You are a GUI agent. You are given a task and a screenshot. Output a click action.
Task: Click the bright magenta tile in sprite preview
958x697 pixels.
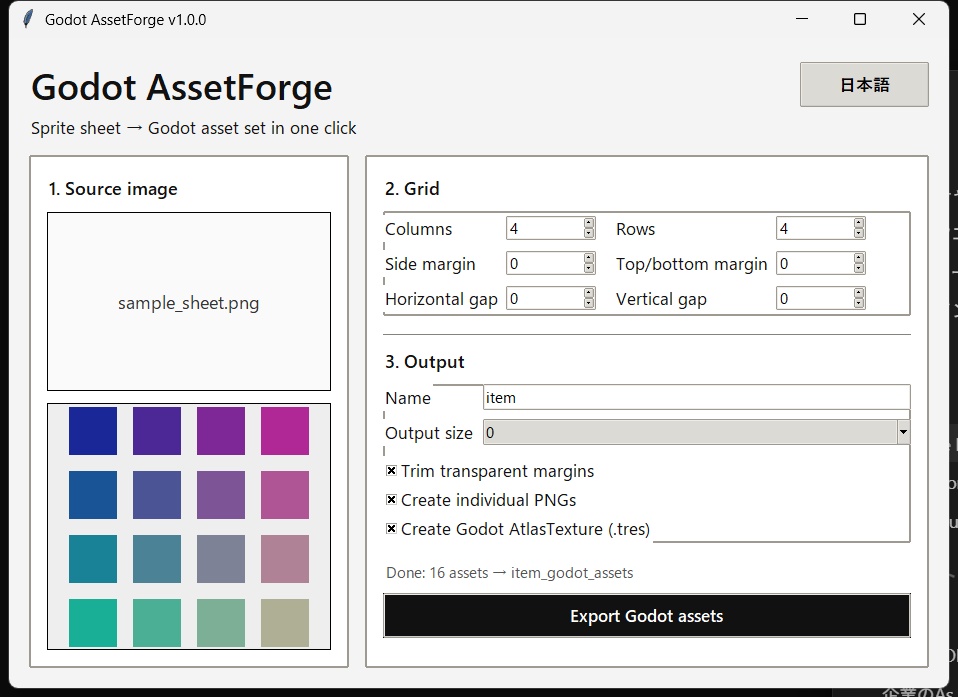tap(285, 431)
